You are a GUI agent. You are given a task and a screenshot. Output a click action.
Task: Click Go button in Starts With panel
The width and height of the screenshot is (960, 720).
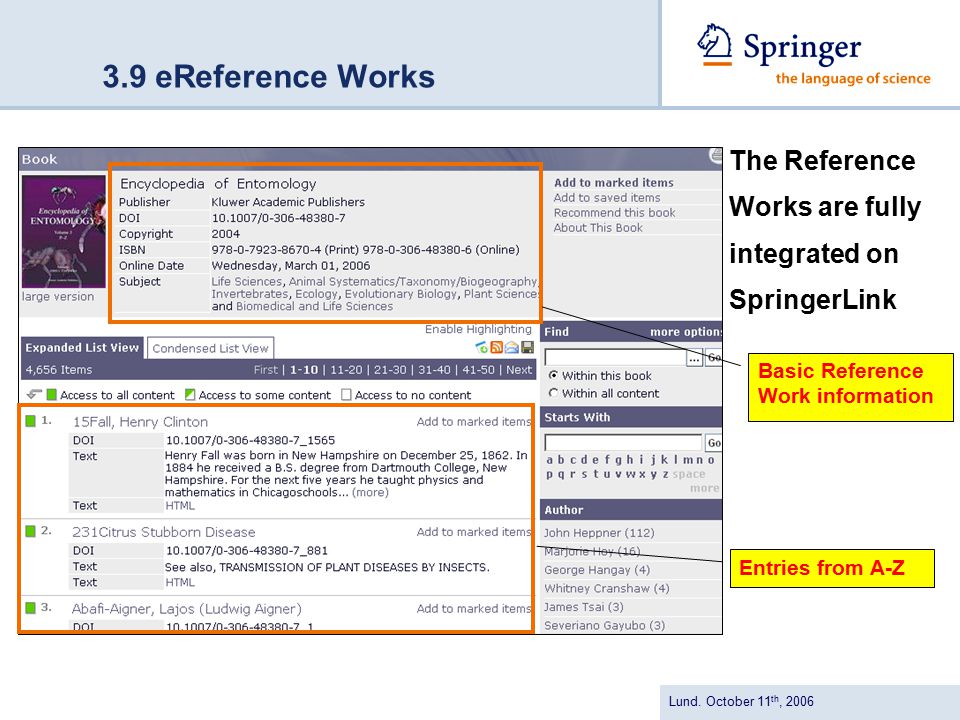(x=713, y=443)
